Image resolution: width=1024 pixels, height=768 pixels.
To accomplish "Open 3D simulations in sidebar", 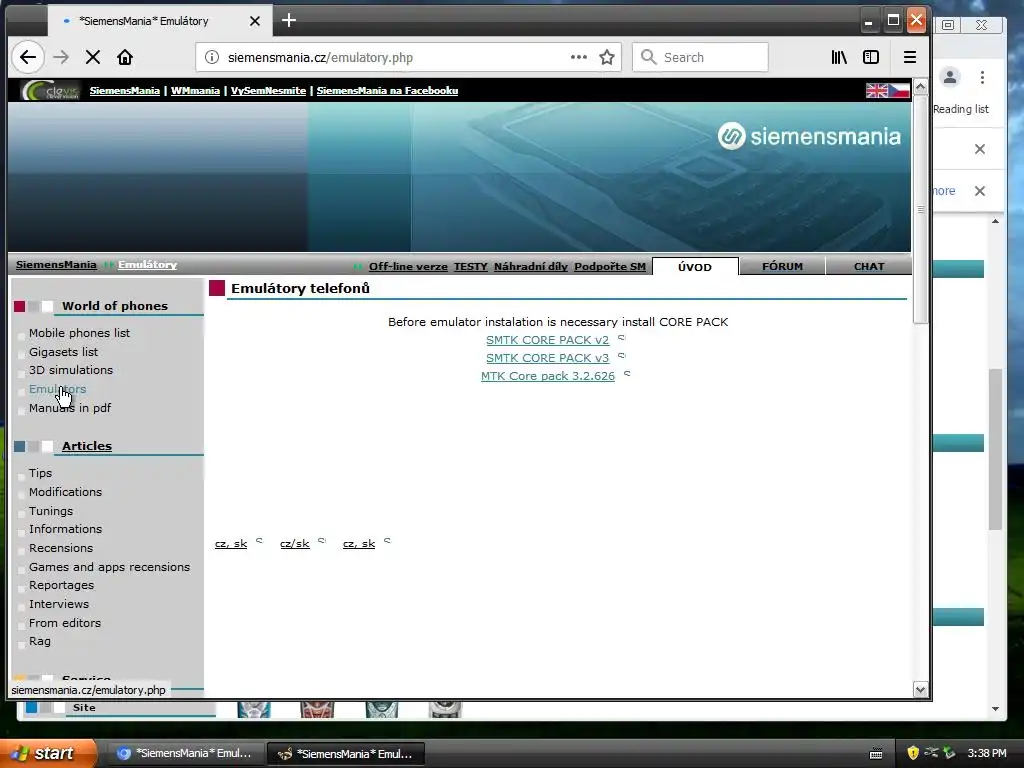I will (x=71, y=370).
